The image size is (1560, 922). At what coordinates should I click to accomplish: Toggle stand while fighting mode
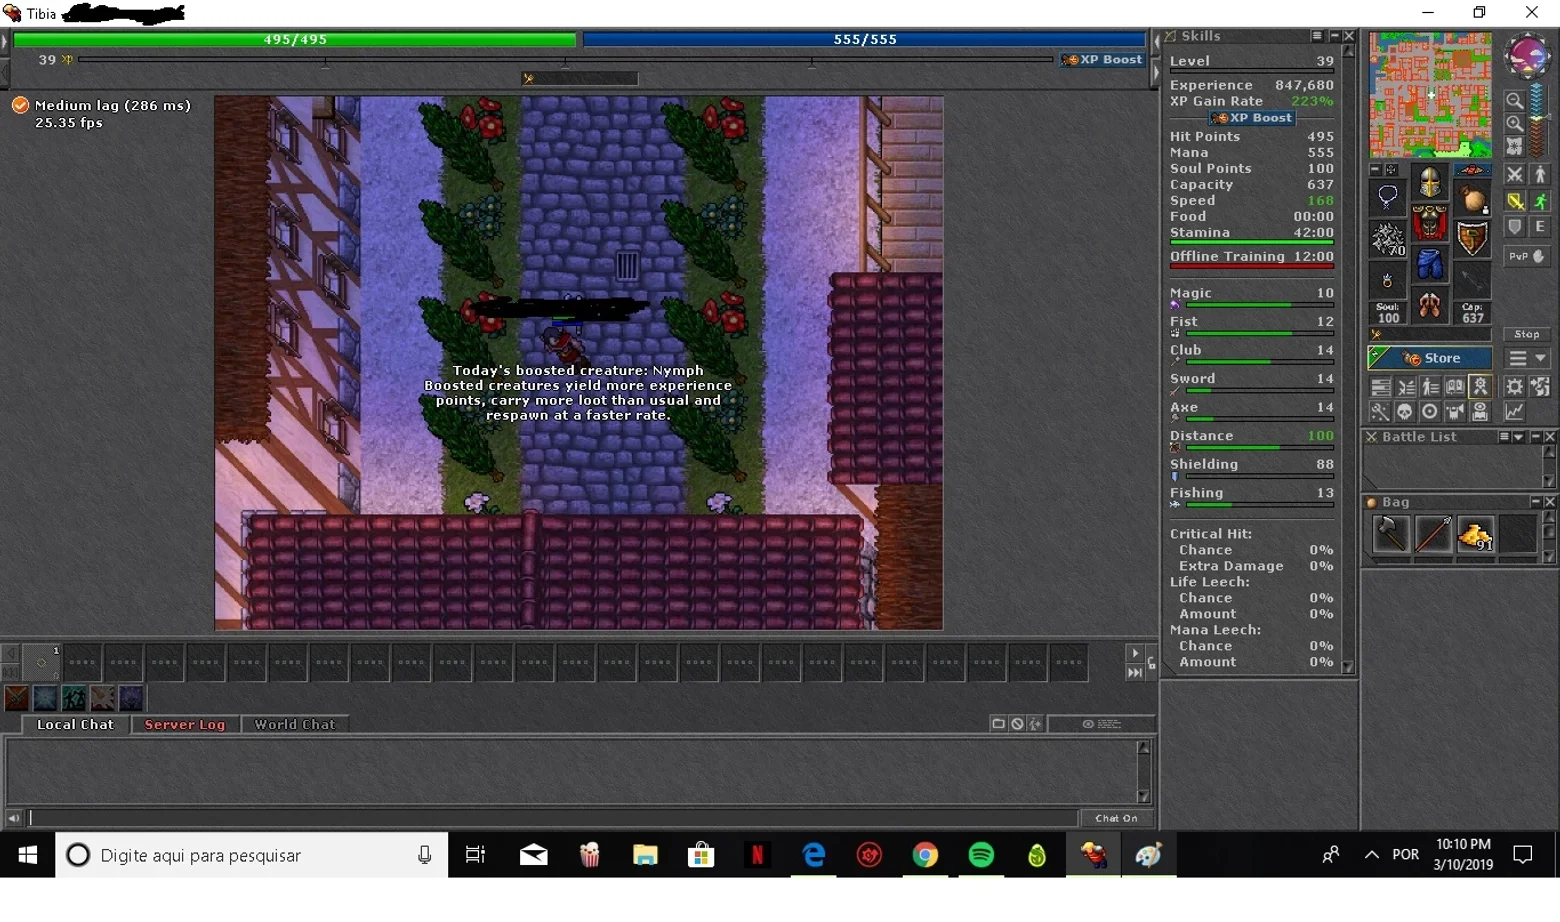click(1540, 175)
